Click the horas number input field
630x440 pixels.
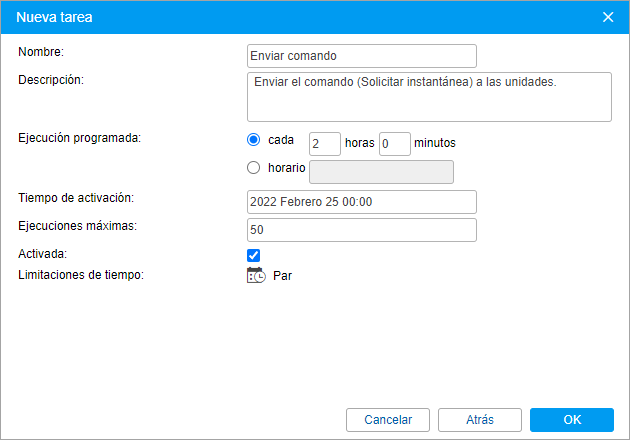(x=324, y=143)
